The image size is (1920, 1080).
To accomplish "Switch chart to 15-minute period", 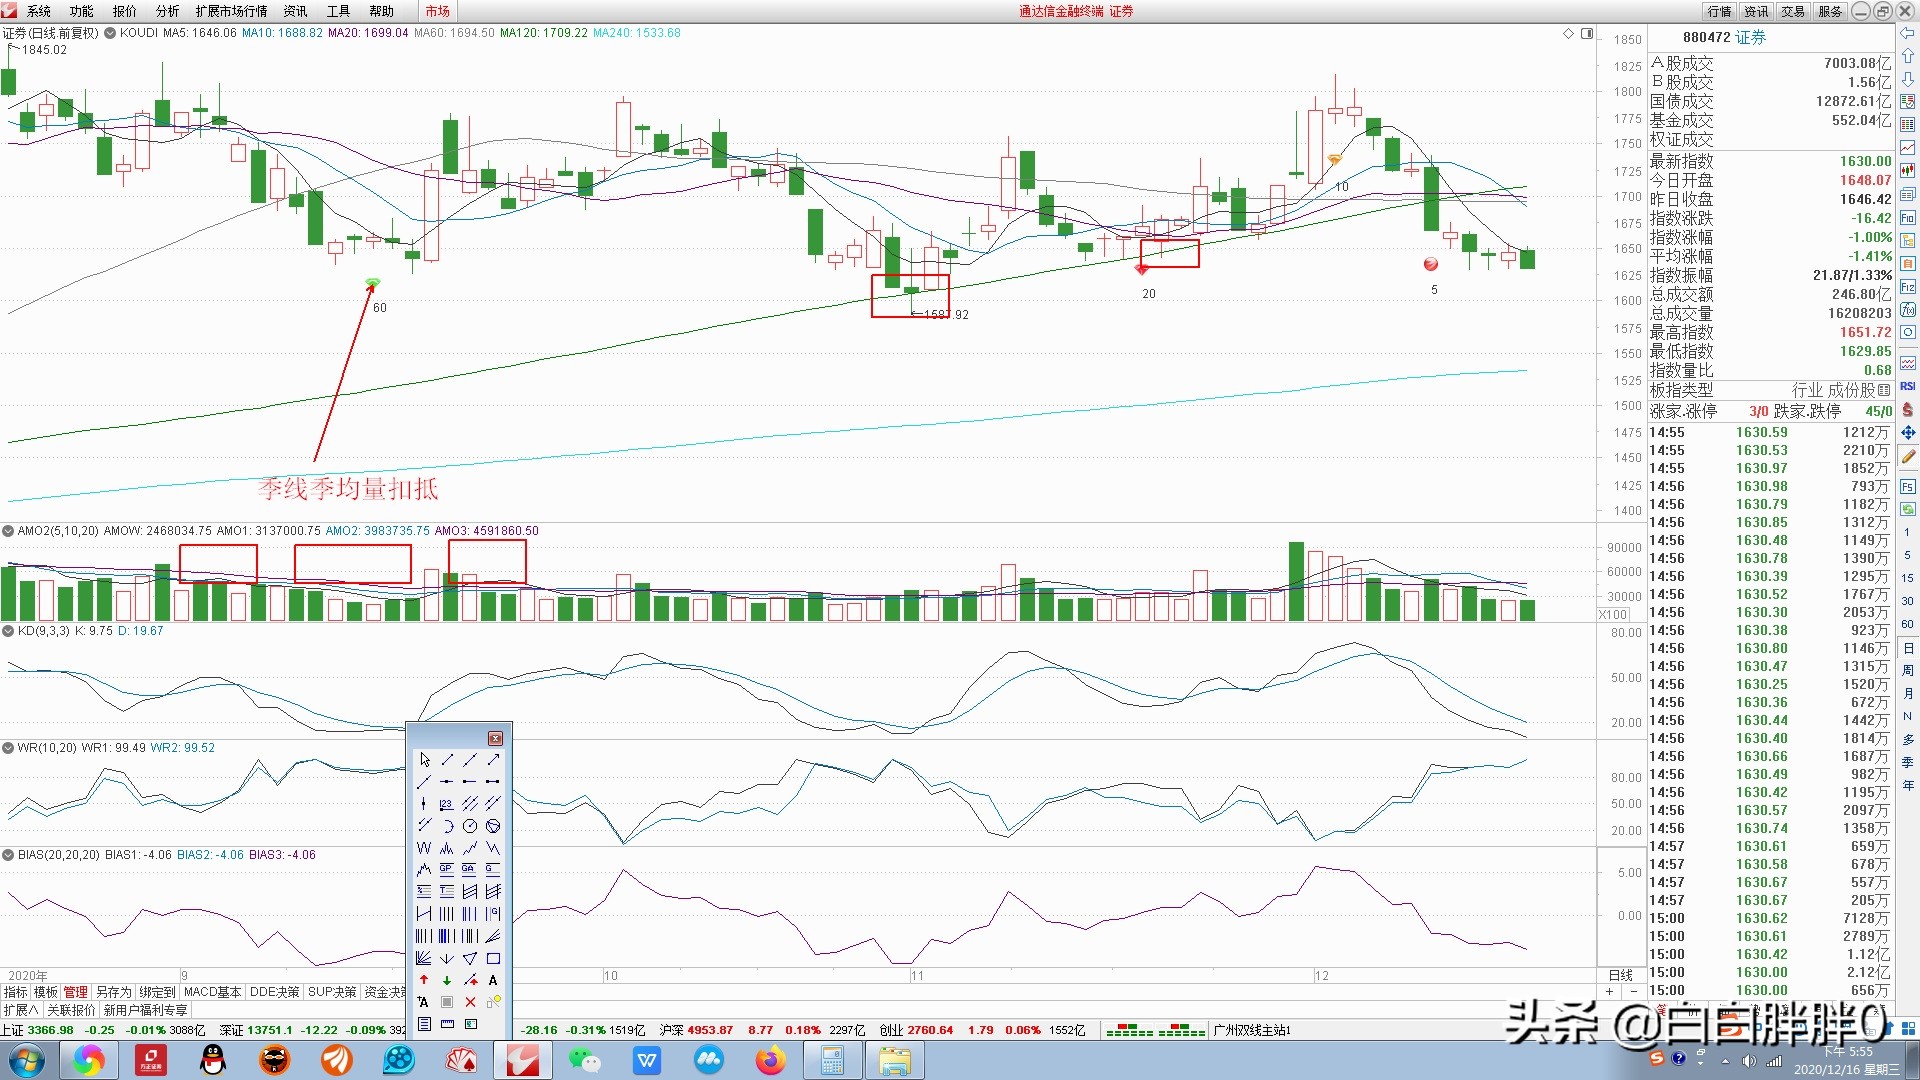I will (x=1907, y=578).
